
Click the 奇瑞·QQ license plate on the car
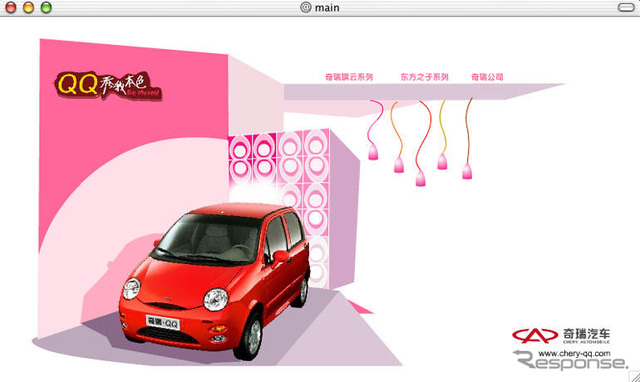[x=163, y=322]
